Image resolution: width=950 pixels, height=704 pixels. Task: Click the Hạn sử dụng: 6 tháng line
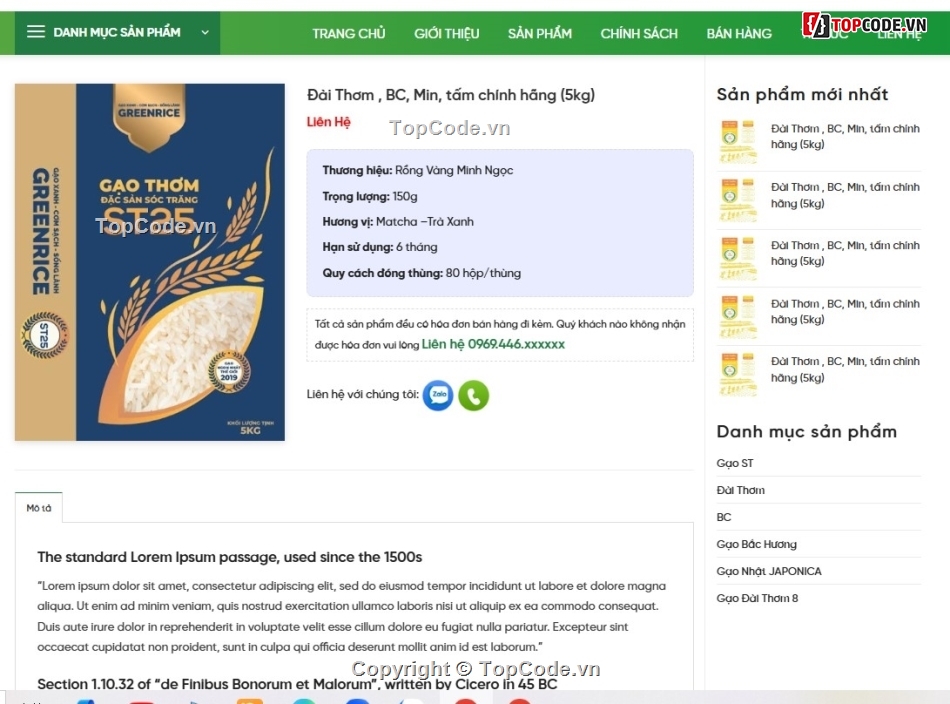(380, 247)
